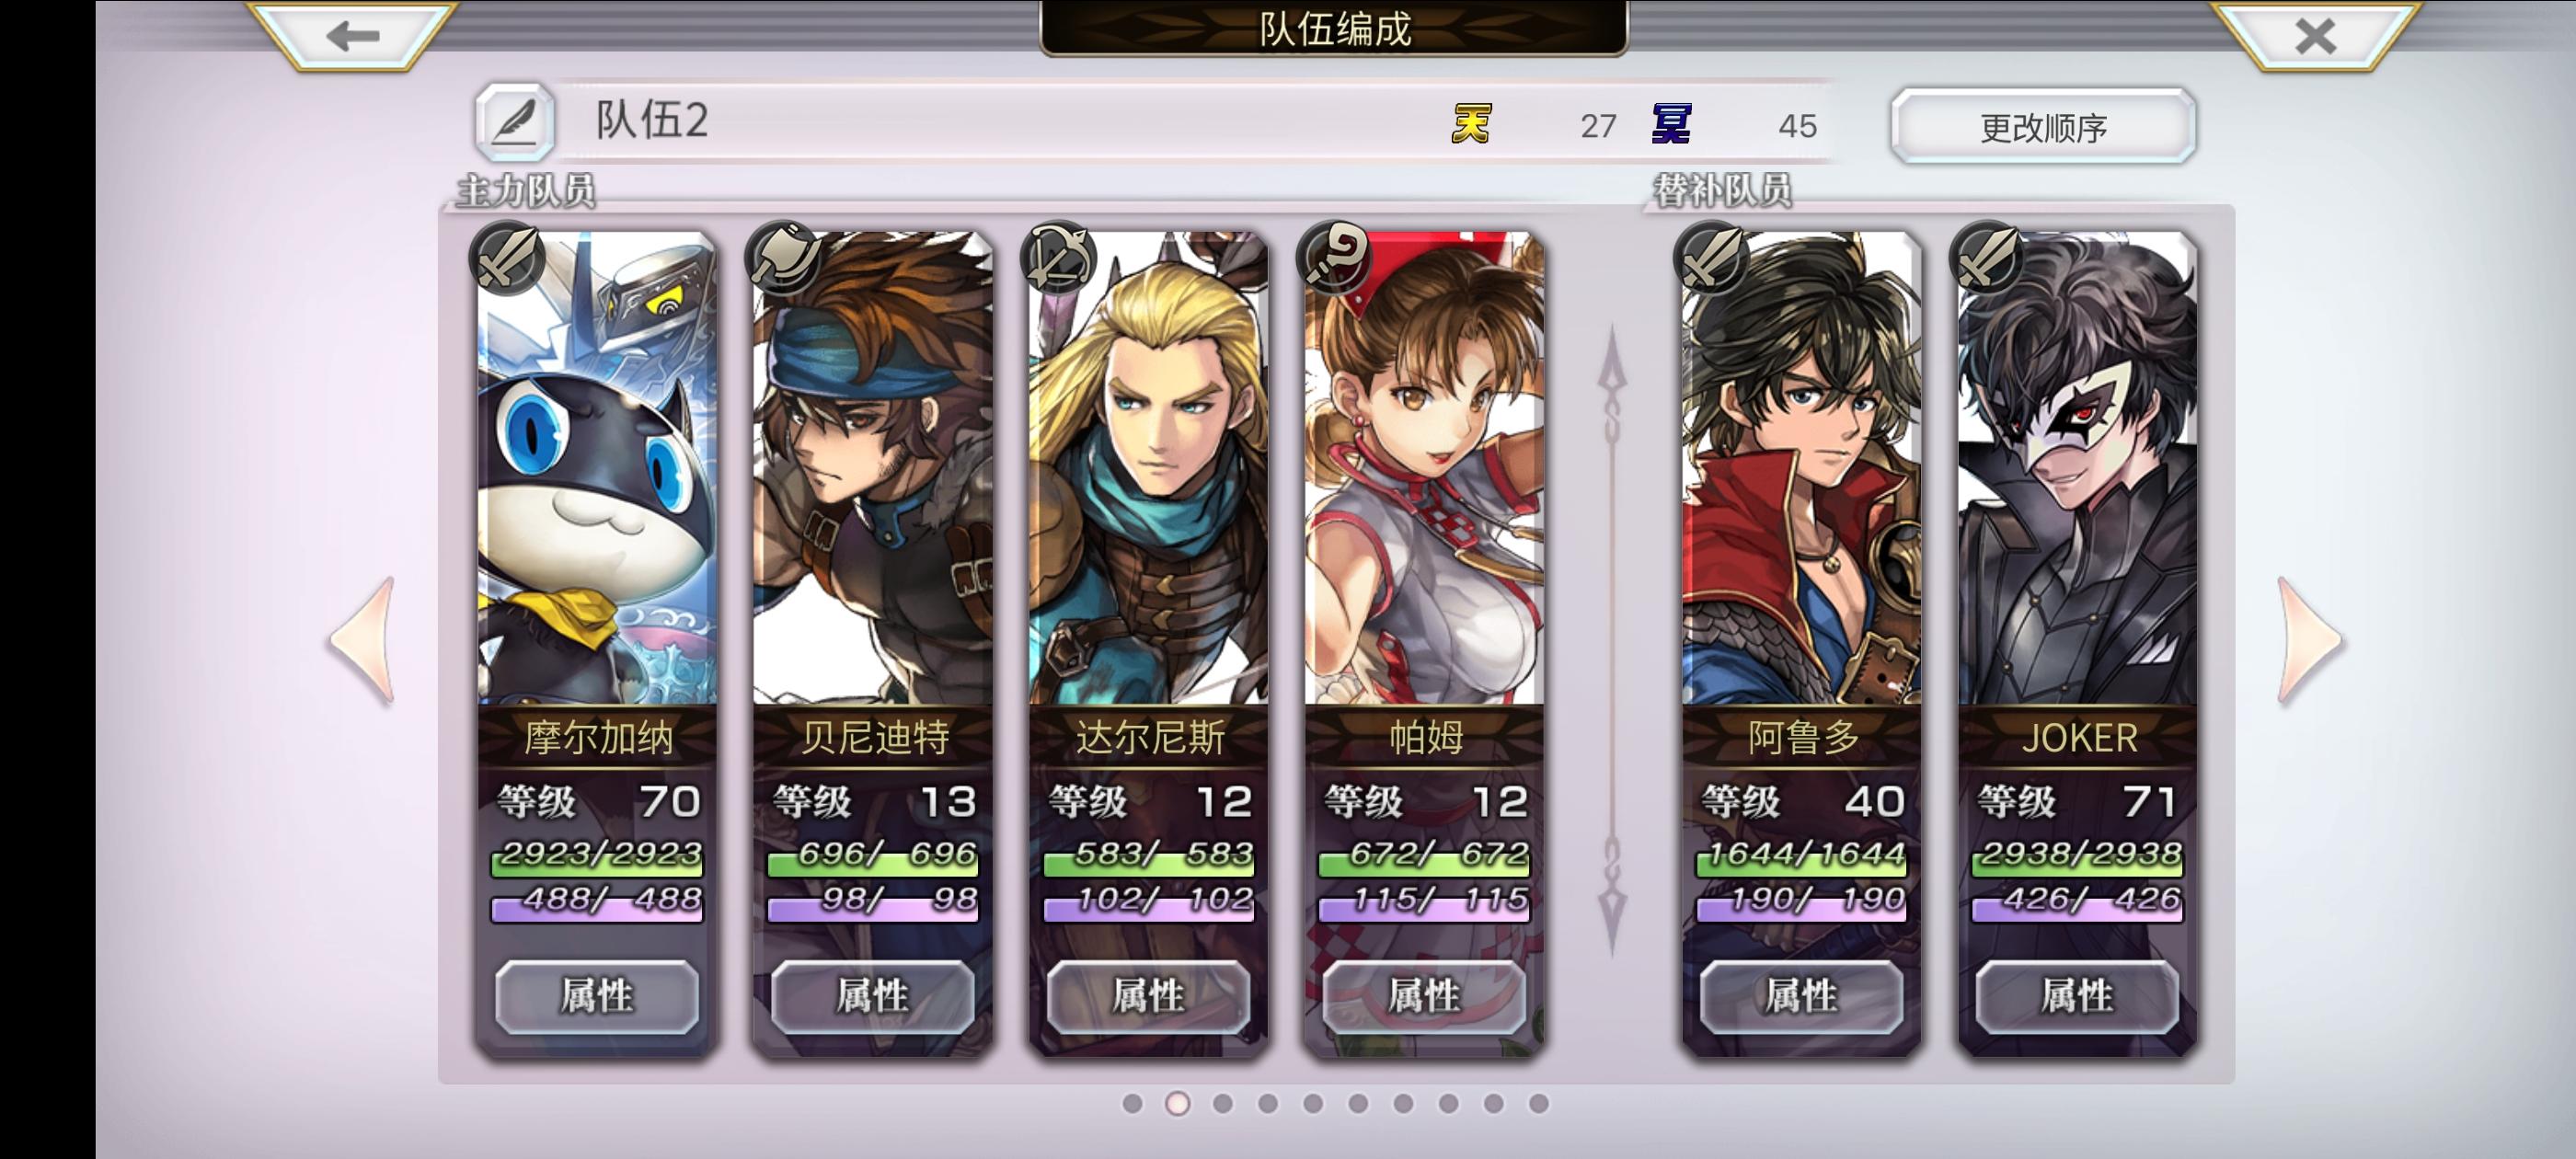Click the sword weapon icon on 摩尔加纳

pyautogui.click(x=507, y=258)
